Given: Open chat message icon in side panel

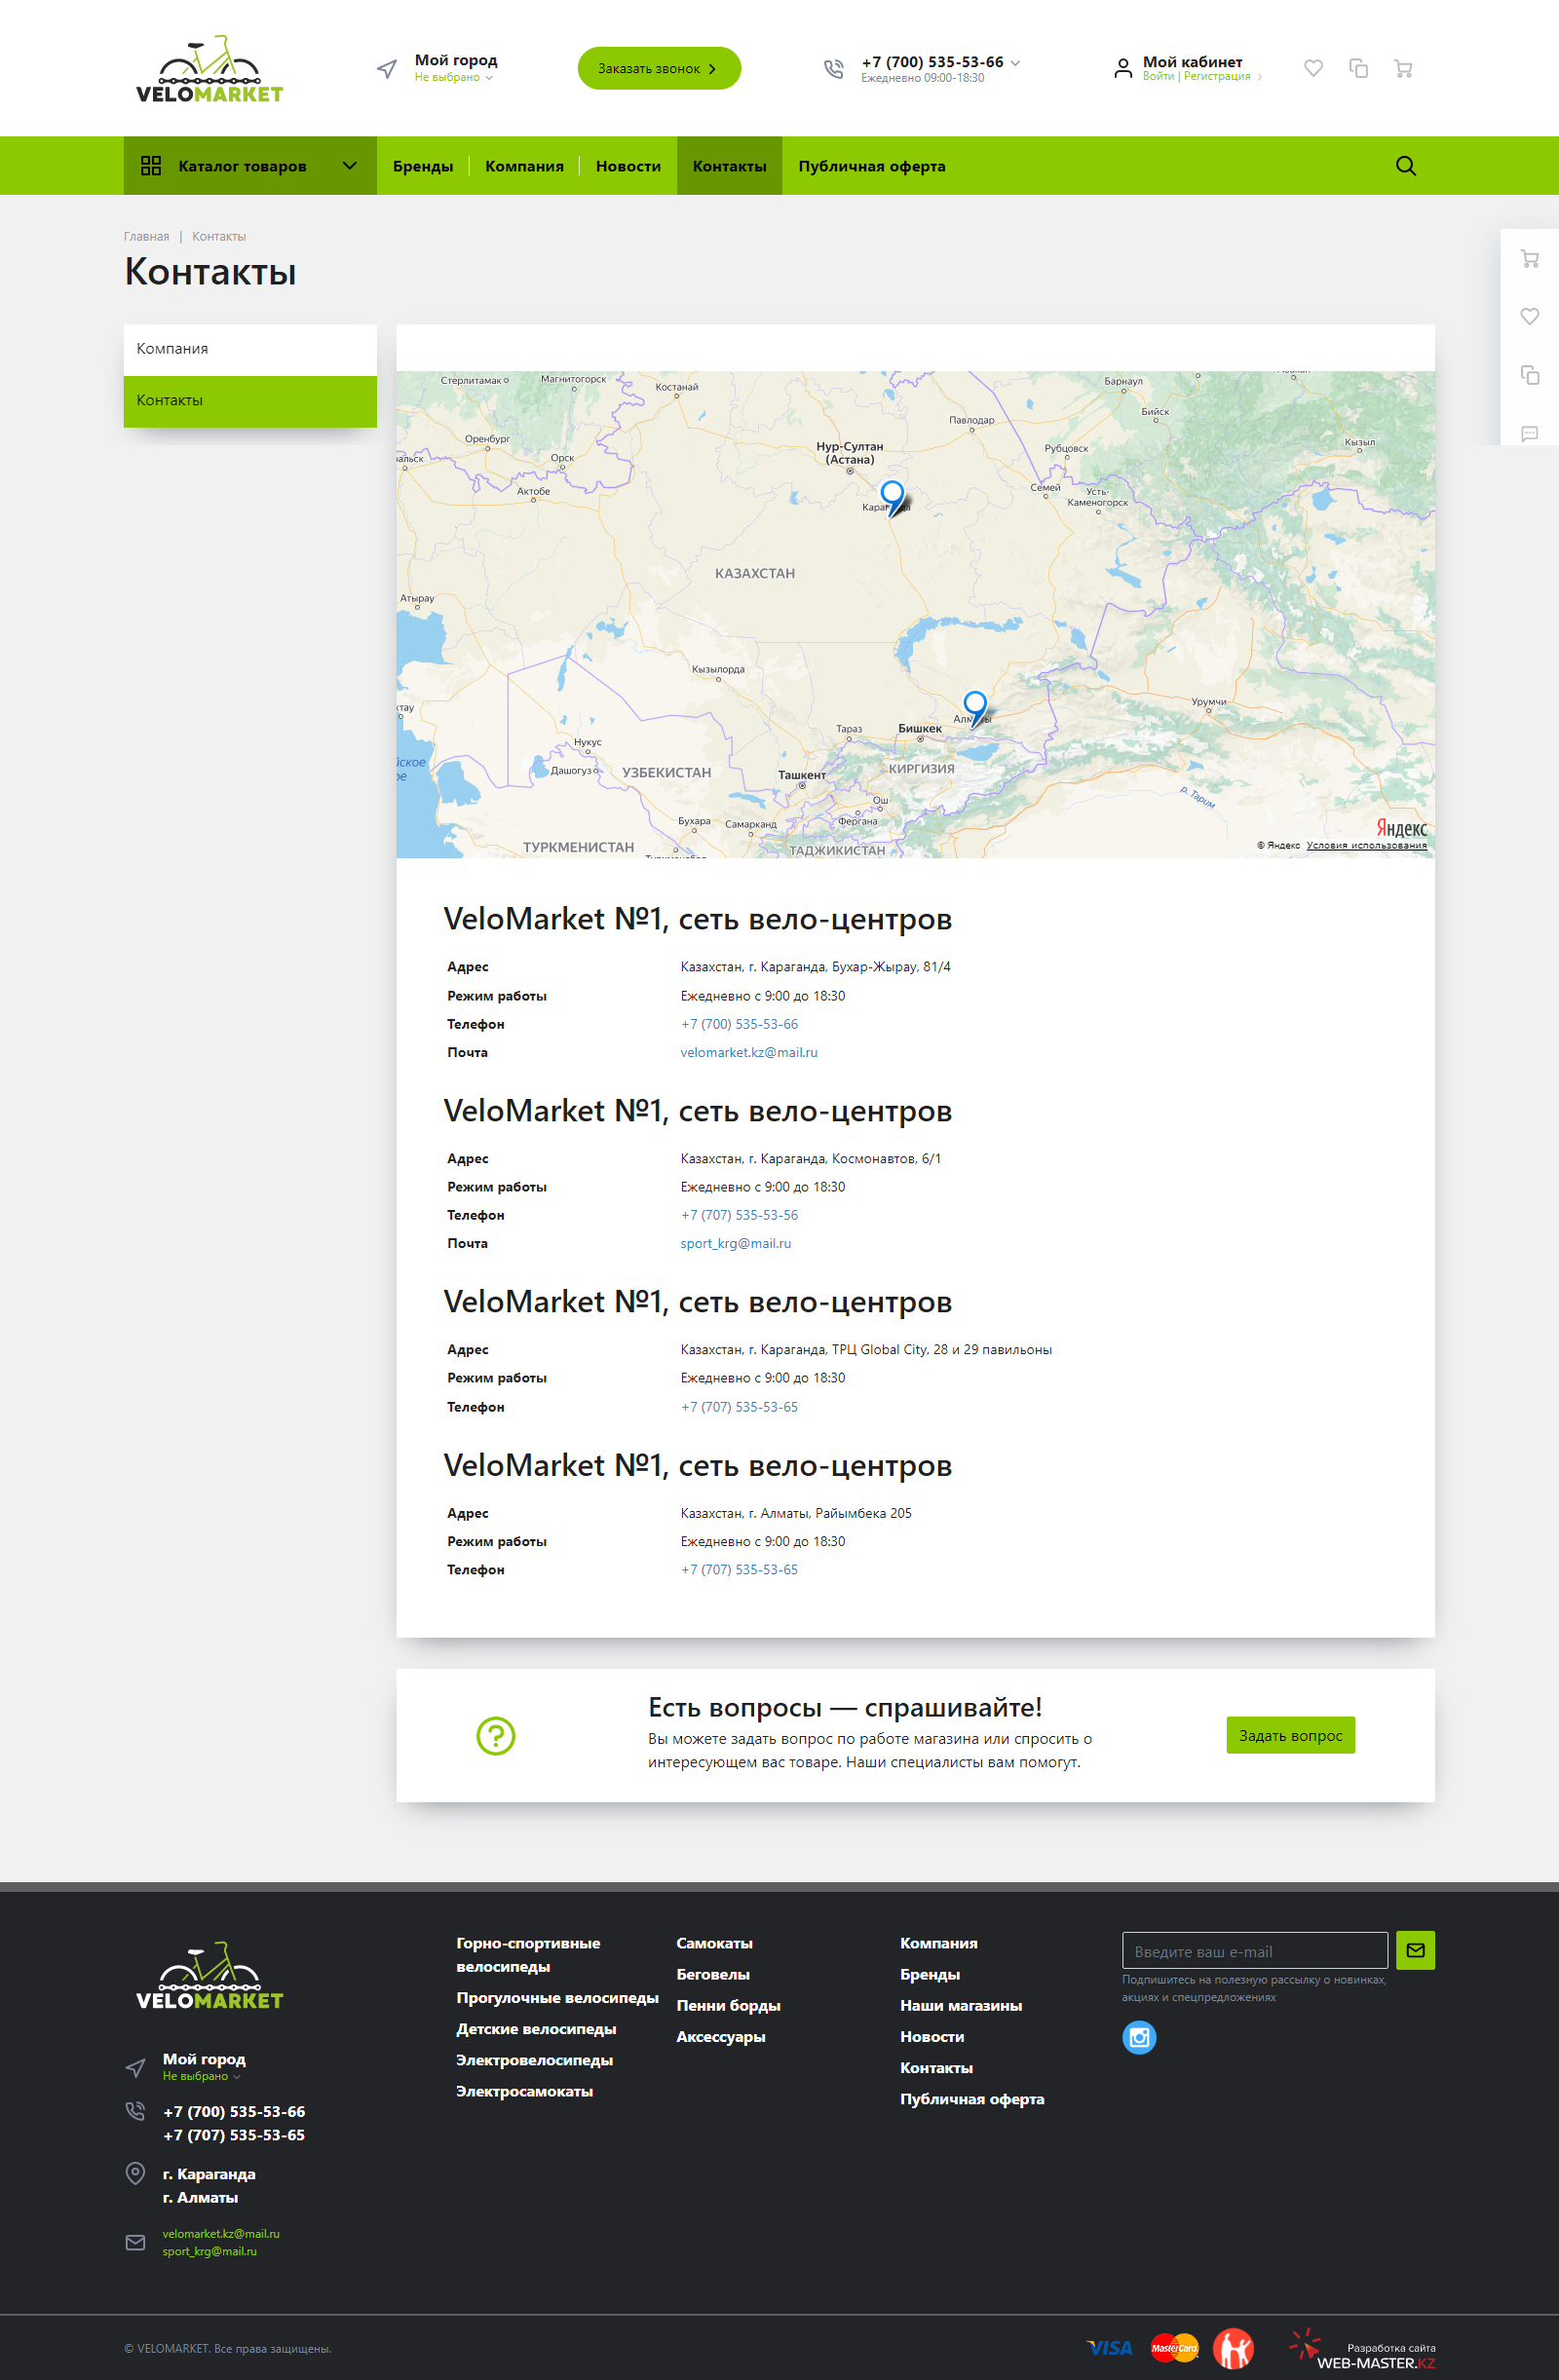Looking at the screenshot, I should coord(1529,433).
